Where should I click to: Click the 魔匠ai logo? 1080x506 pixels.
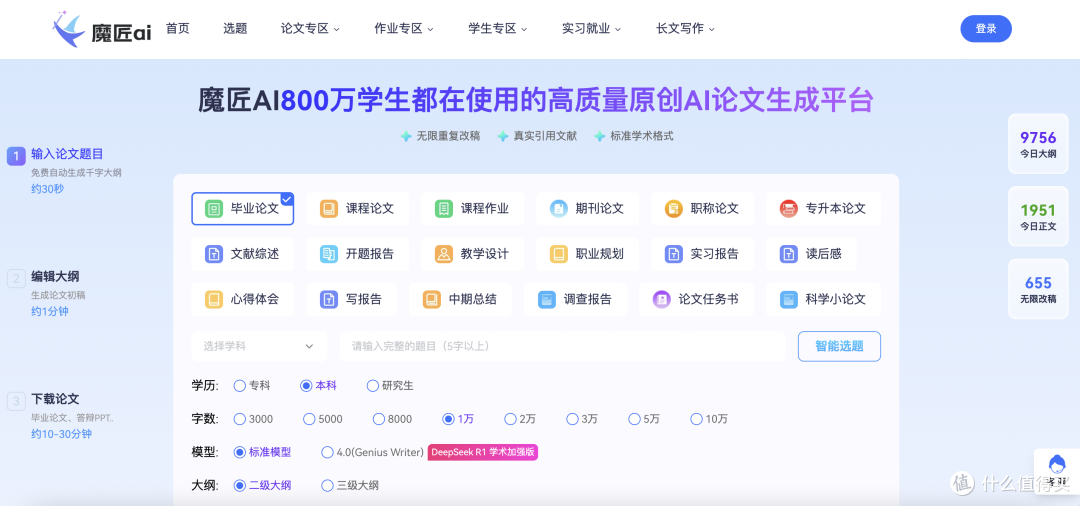[x=101, y=29]
